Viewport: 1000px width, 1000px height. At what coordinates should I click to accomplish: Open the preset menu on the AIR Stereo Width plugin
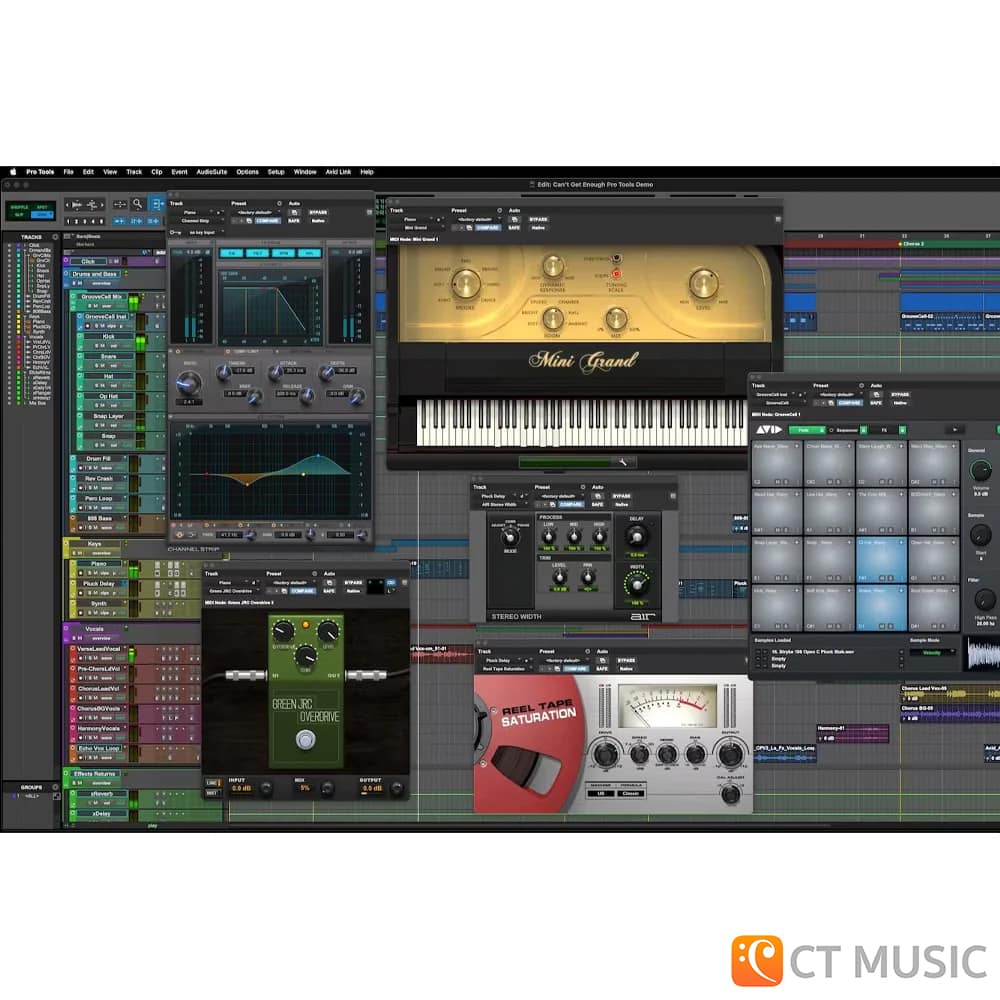coord(558,495)
